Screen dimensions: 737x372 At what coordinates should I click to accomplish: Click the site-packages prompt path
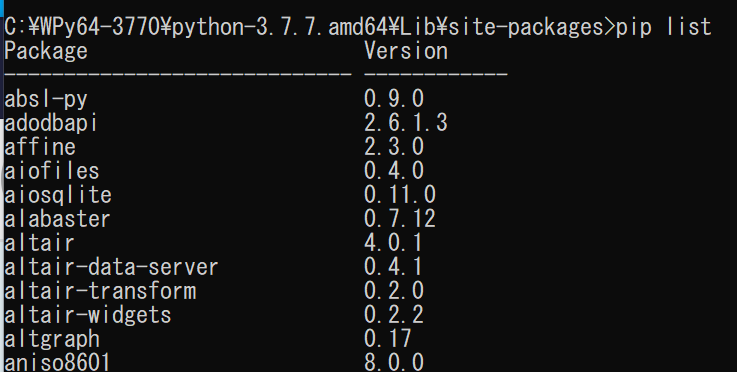pyautogui.click(x=309, y=27)
